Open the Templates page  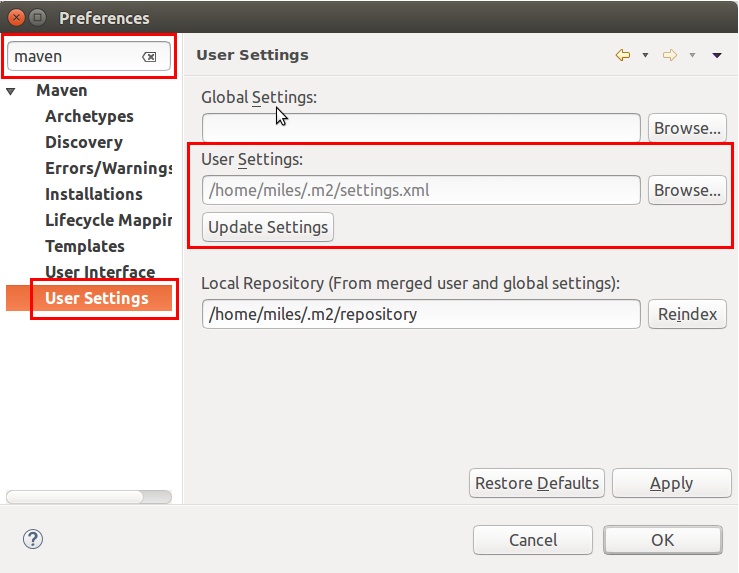point(85,246)
